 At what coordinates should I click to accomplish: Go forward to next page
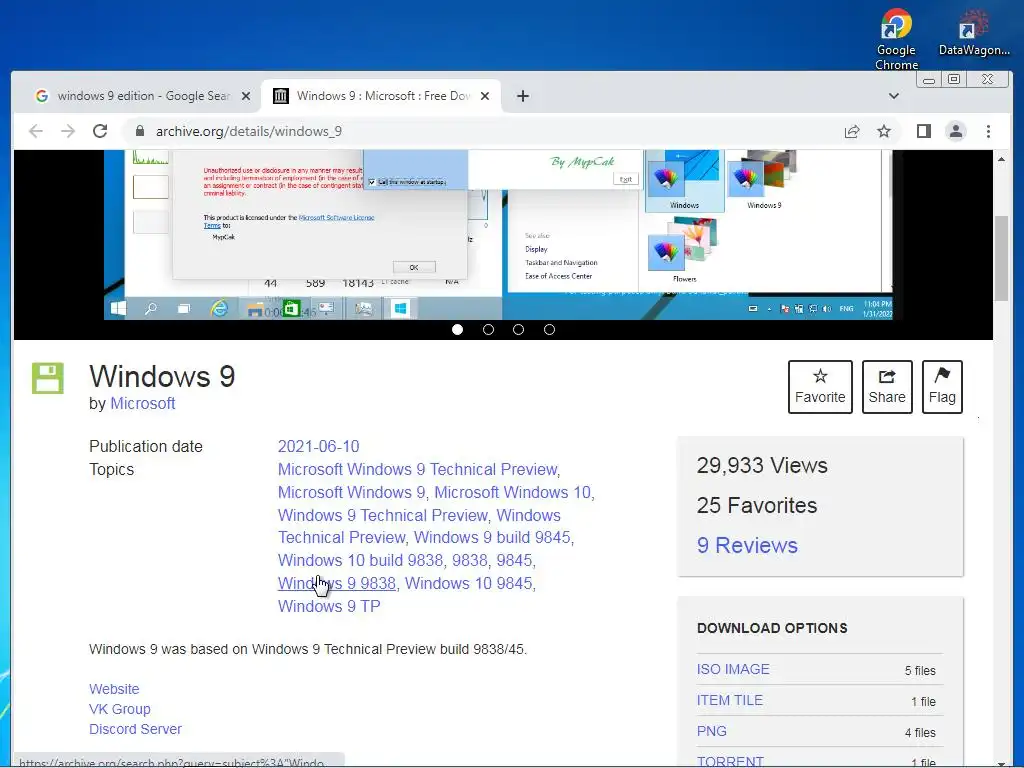pos(68,131)
